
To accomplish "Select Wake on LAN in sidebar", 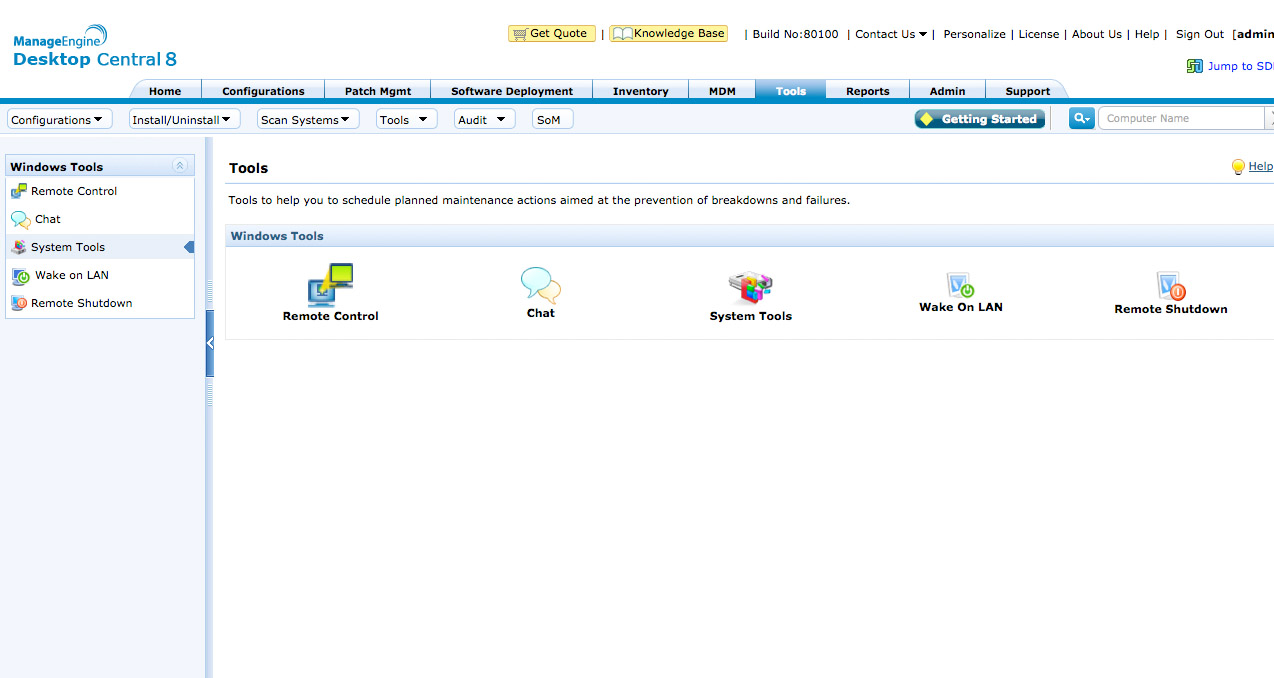I will (71, 275).
